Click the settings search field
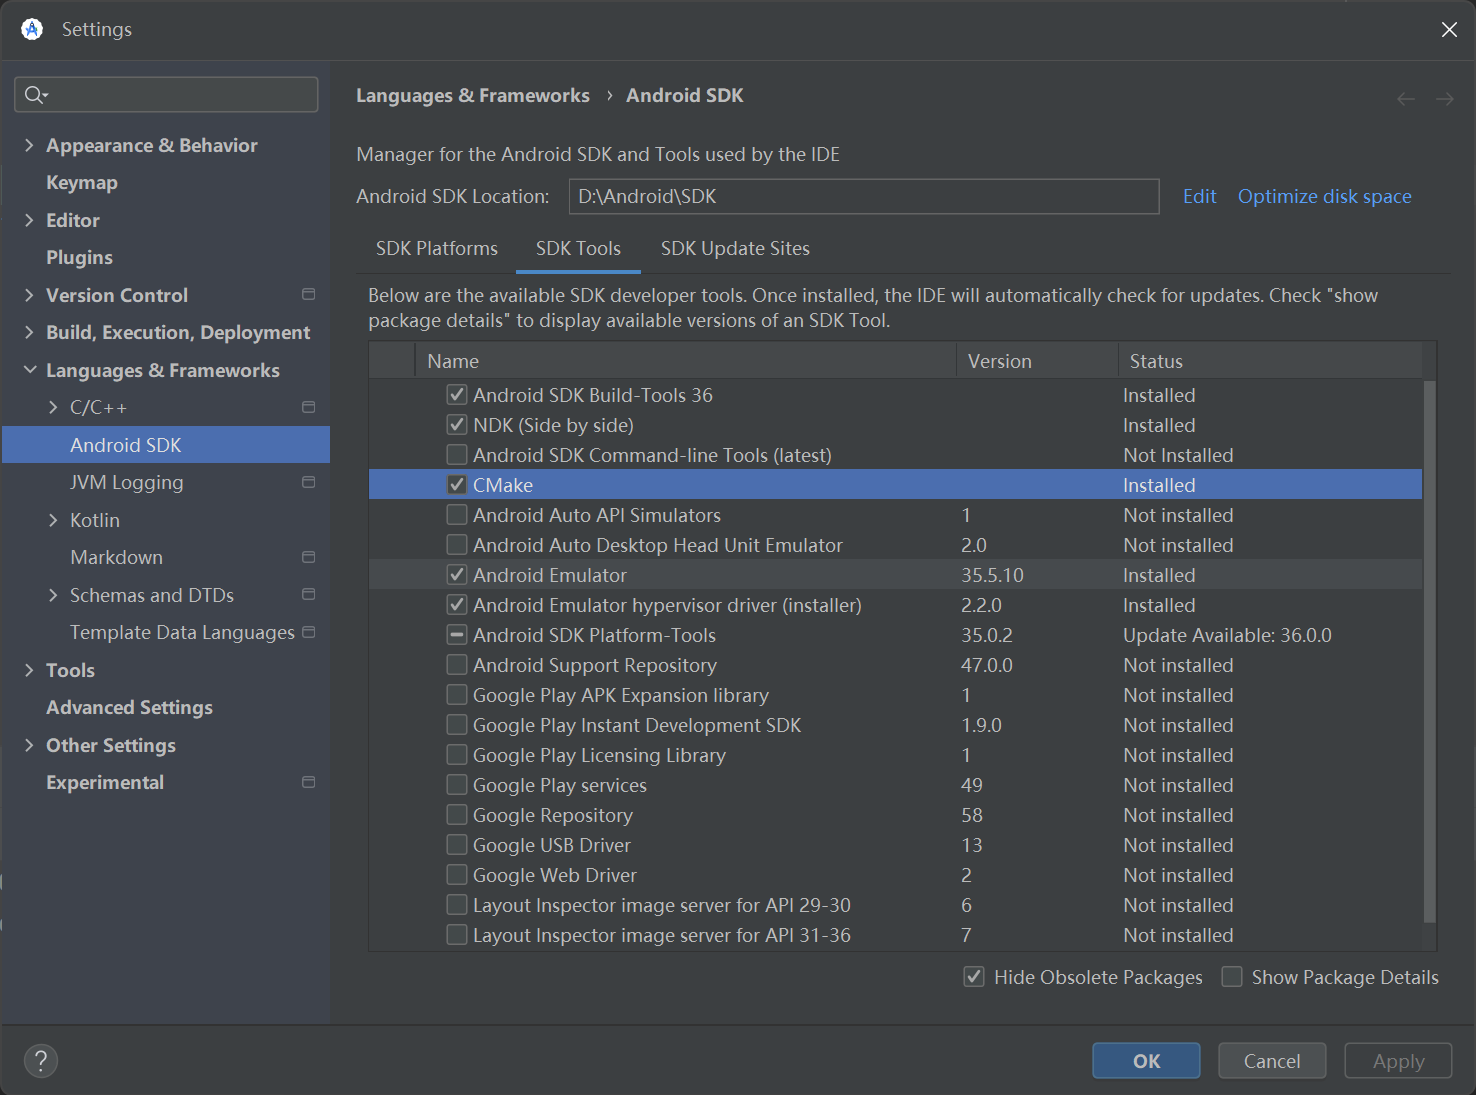 (x=166, y=95)
